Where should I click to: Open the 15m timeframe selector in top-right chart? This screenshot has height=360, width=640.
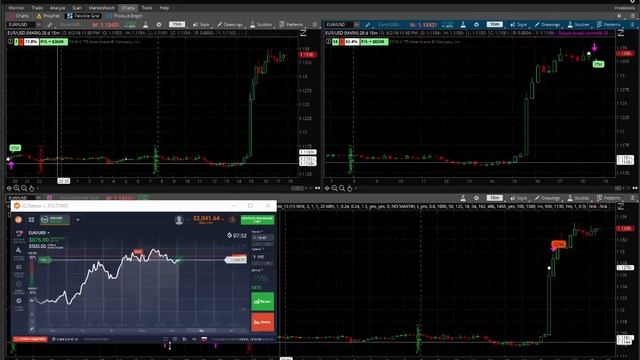494,24
